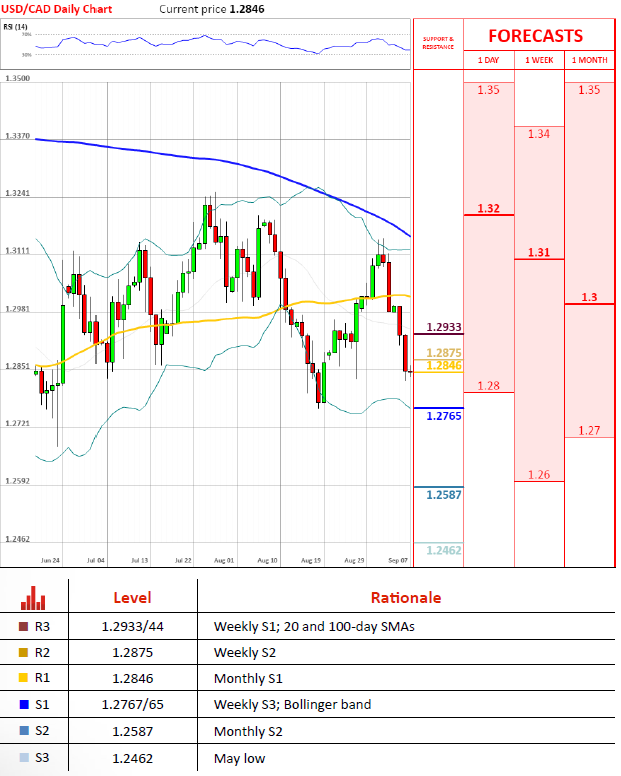Click the red bar chart icon in table header
This screenshot has height=776, width=621.
[x=34, y=598]
